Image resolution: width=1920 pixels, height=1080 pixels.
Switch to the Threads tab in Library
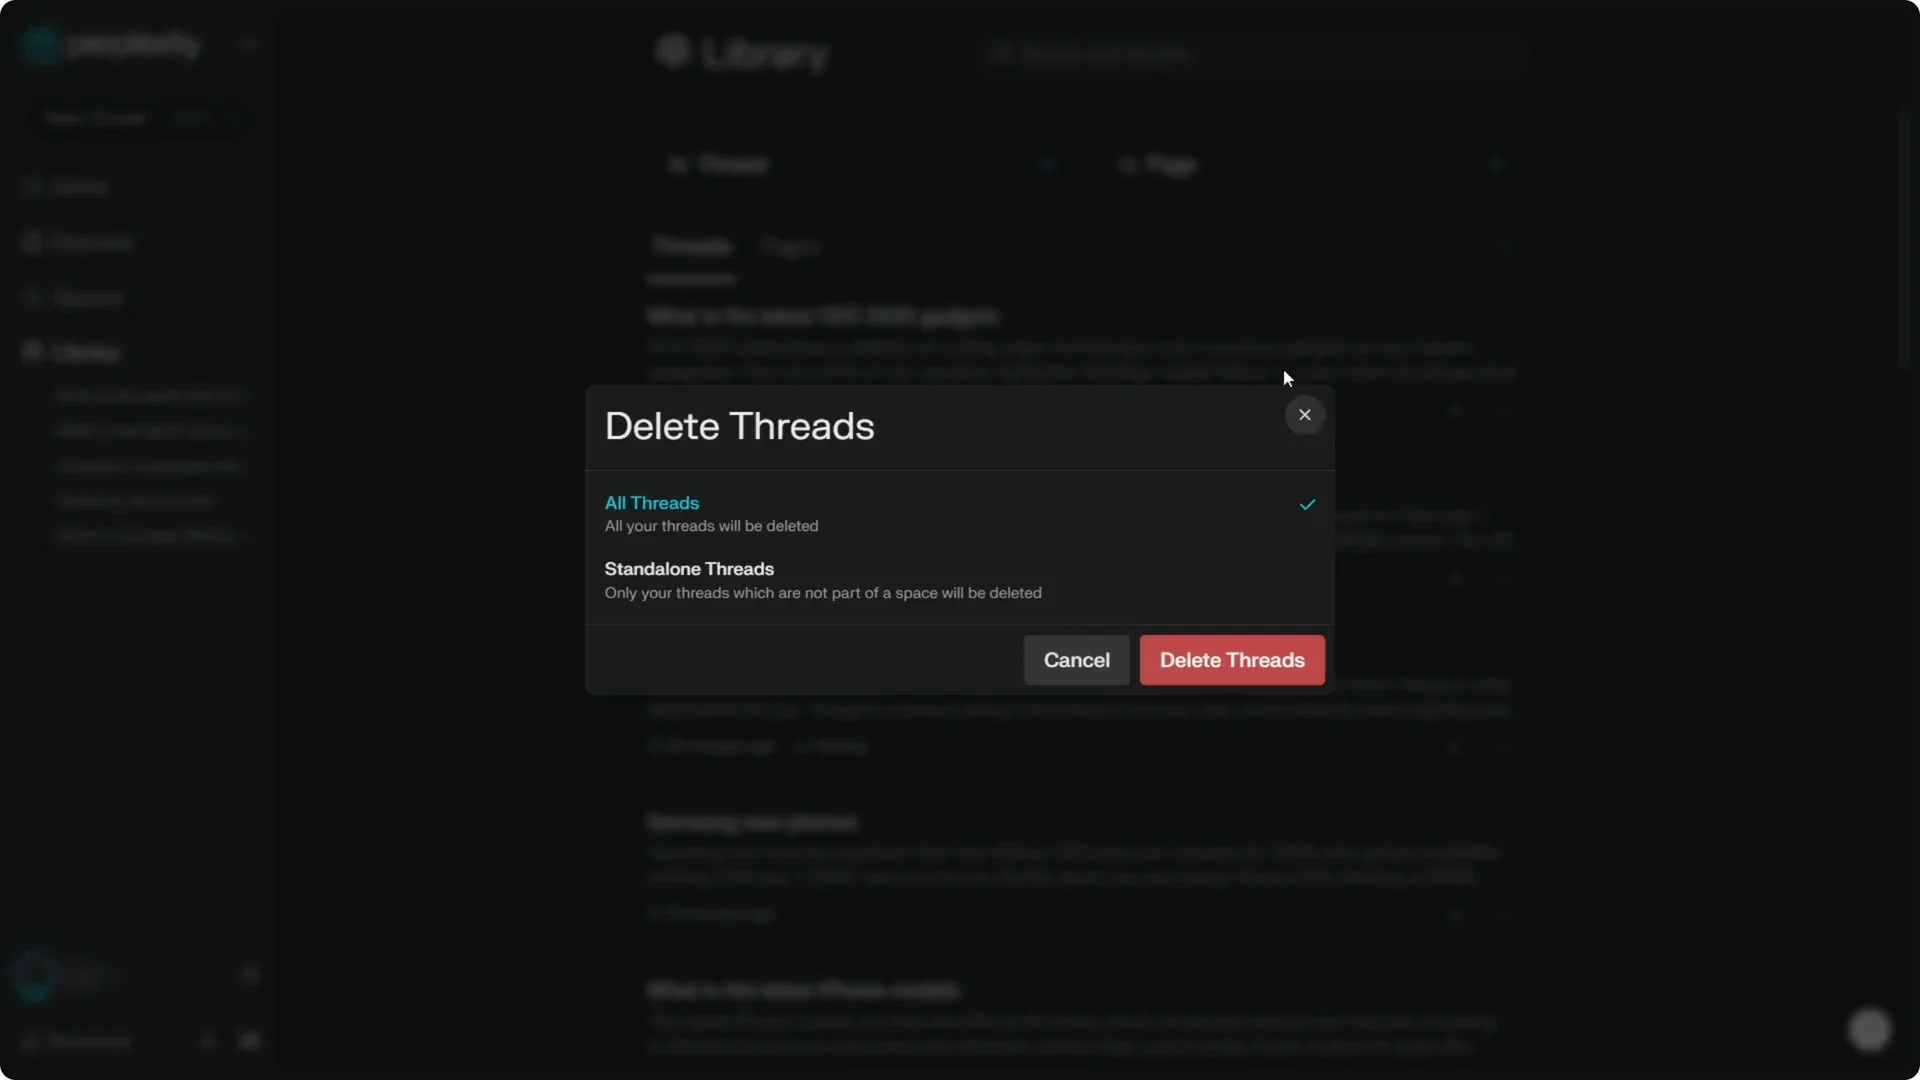692,246
